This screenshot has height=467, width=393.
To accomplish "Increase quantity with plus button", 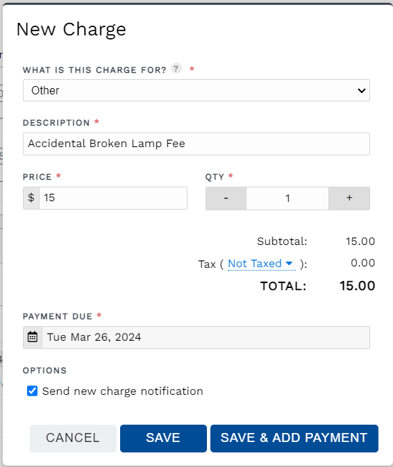I will coord(349,198).
